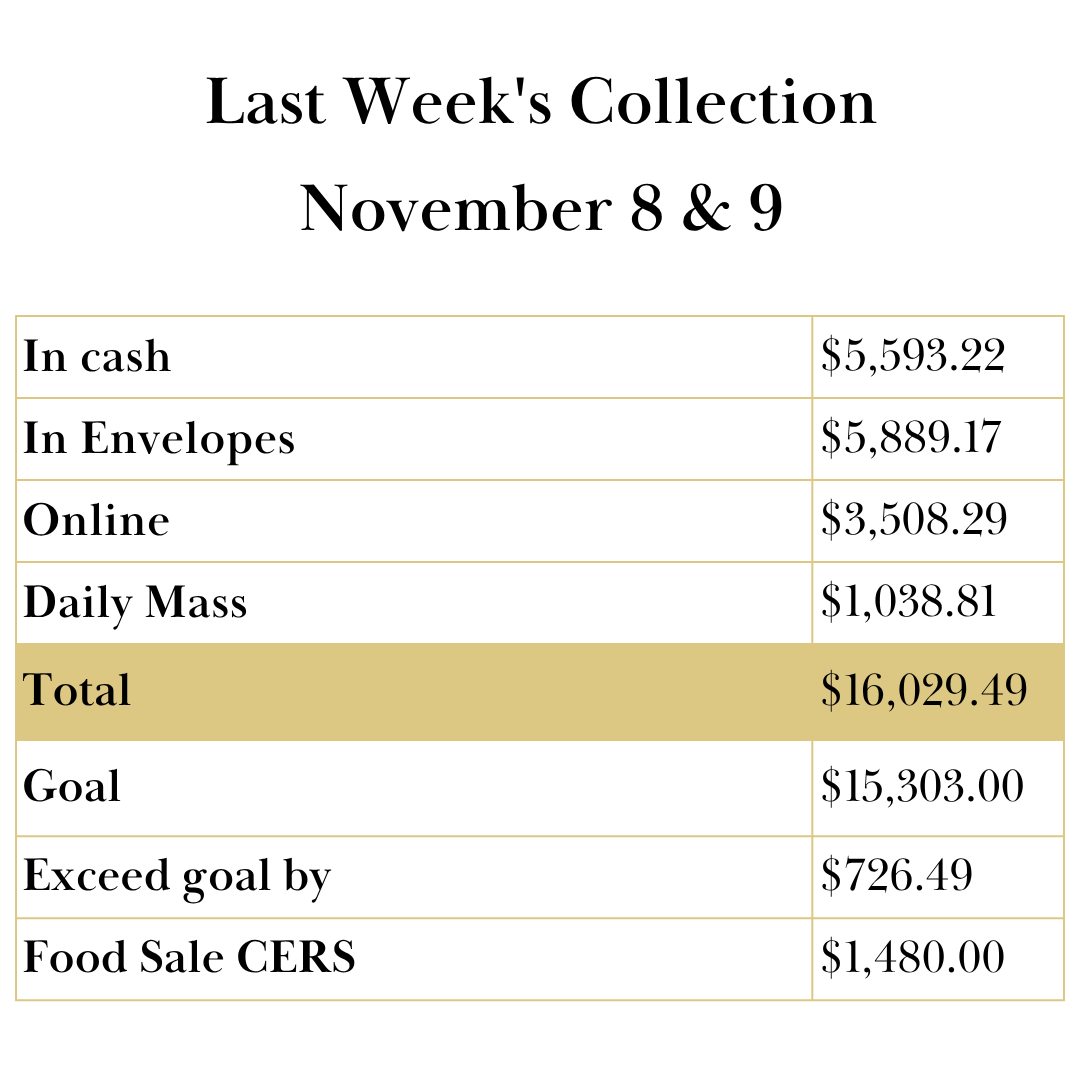Click the $16,029.49 total amount
Viewport: 1080px width, 1080px height.
coord(924,691)
